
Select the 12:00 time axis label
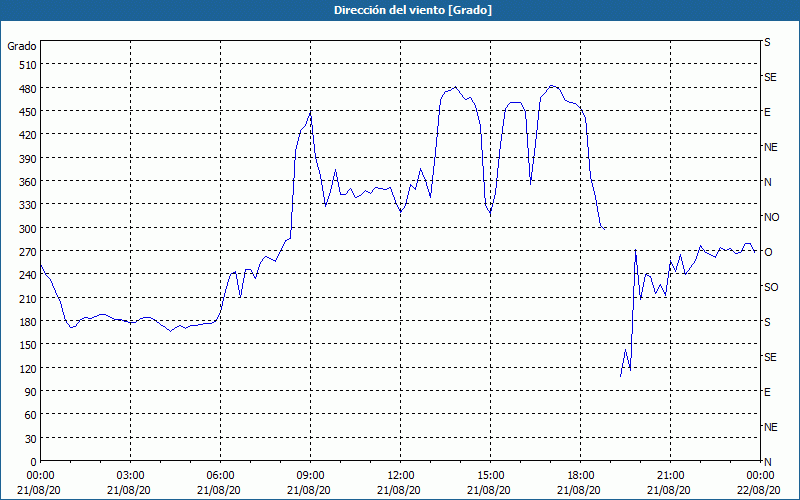coord(401,476)
